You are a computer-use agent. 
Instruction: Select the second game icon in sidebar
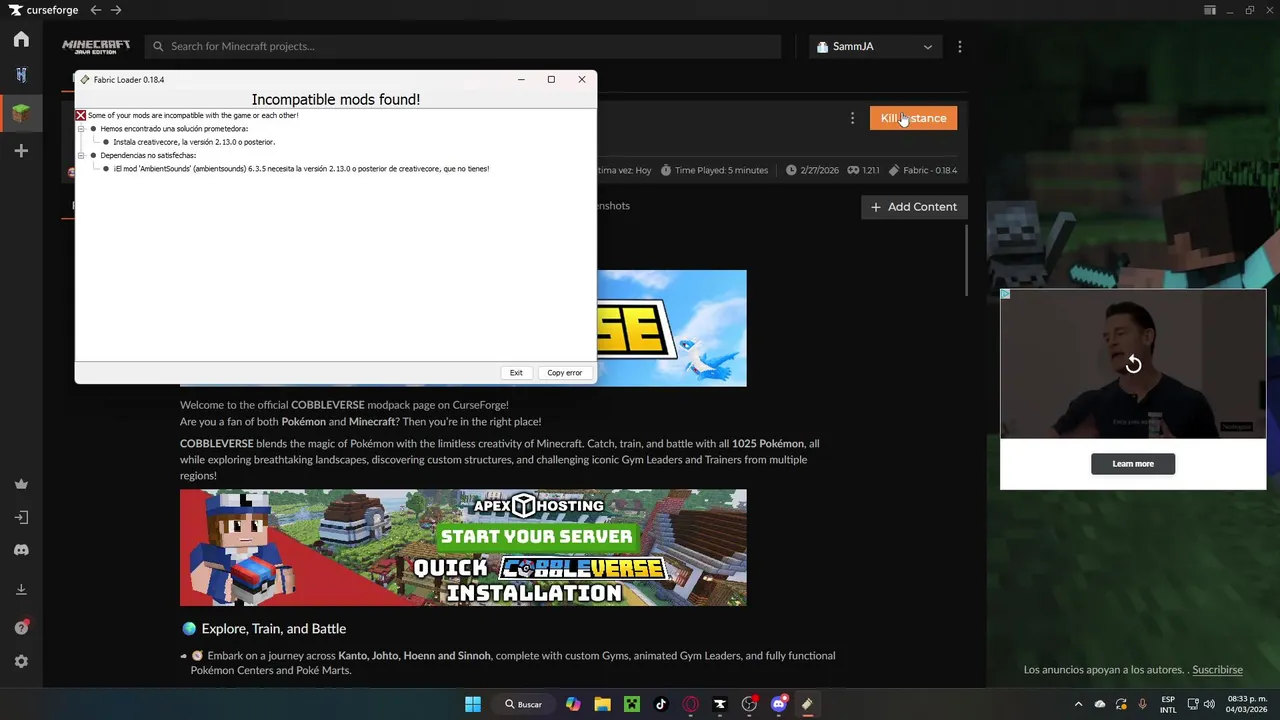tap(21, 75)
